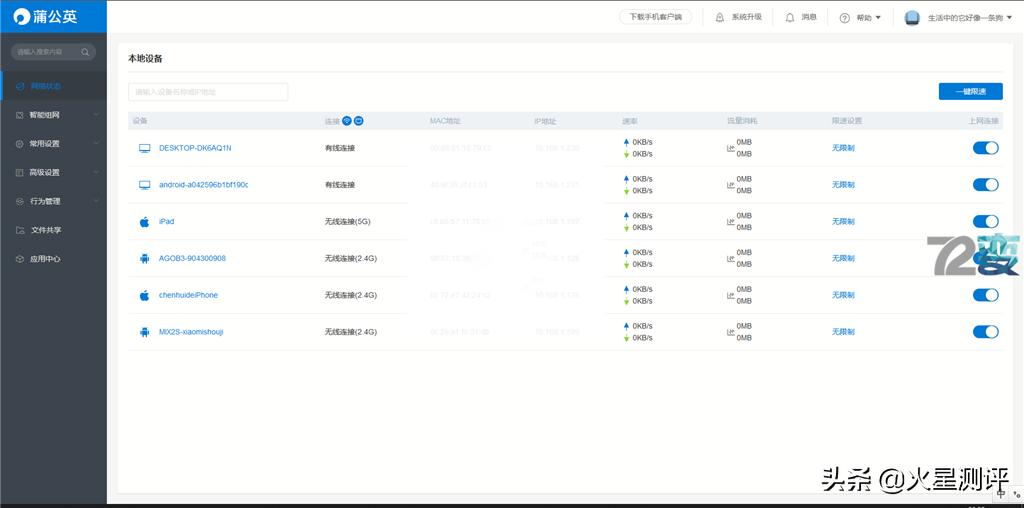
Task: Open 无限制 setting for MIX2S-xiaomishouji
Action: [843, 332]
